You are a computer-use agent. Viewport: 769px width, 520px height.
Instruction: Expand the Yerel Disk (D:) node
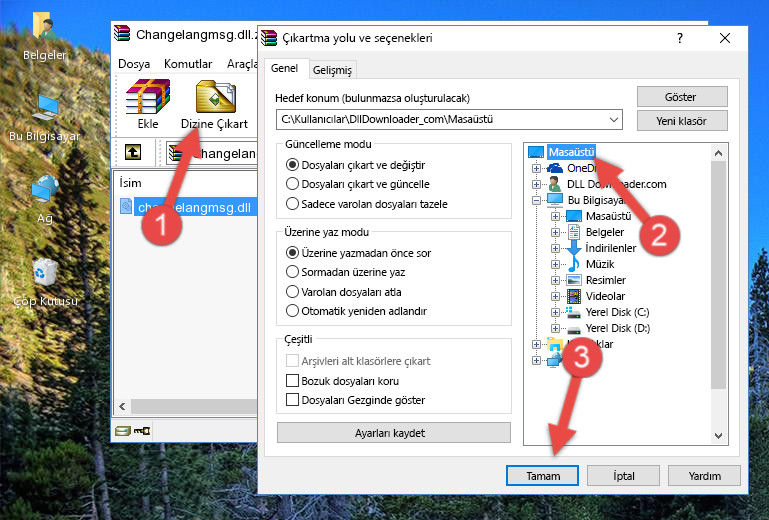(x=555, y=329)
